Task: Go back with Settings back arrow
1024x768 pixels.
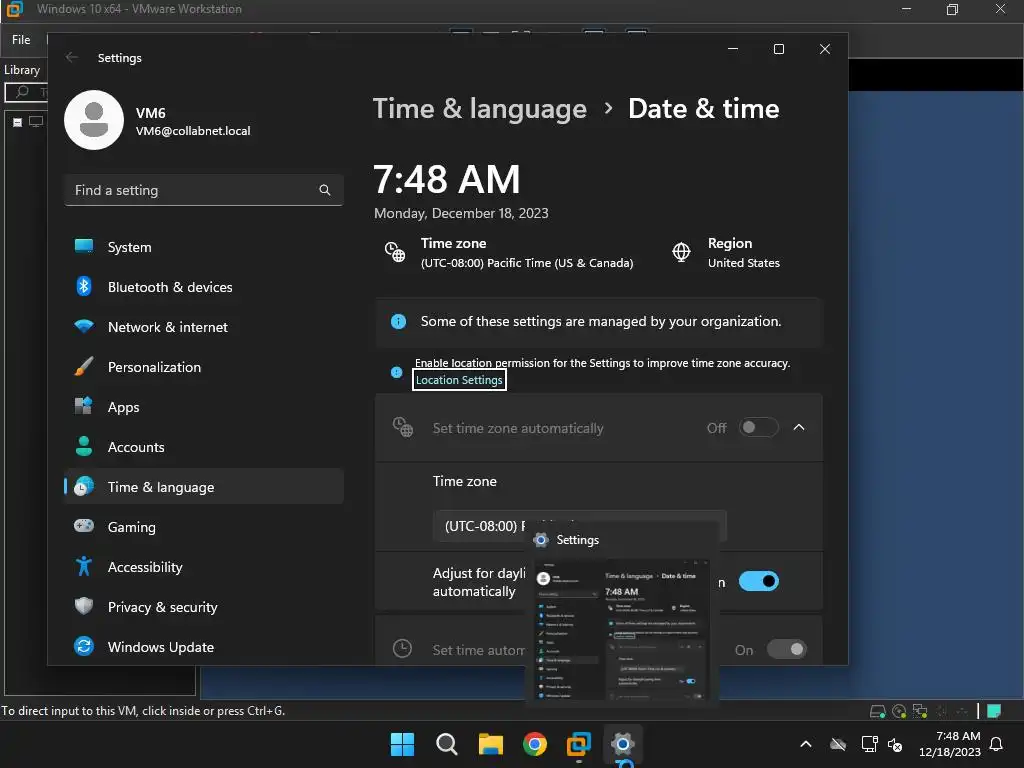Action: pos(72,57)
